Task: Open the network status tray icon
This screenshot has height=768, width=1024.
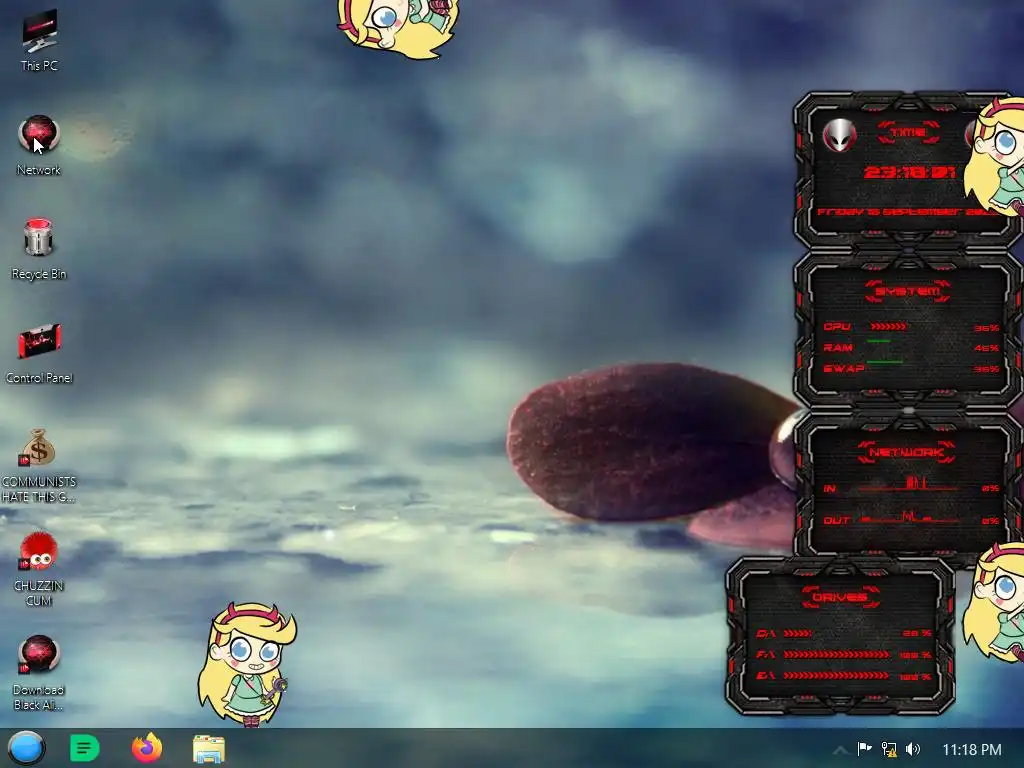Action: [889, 749]
